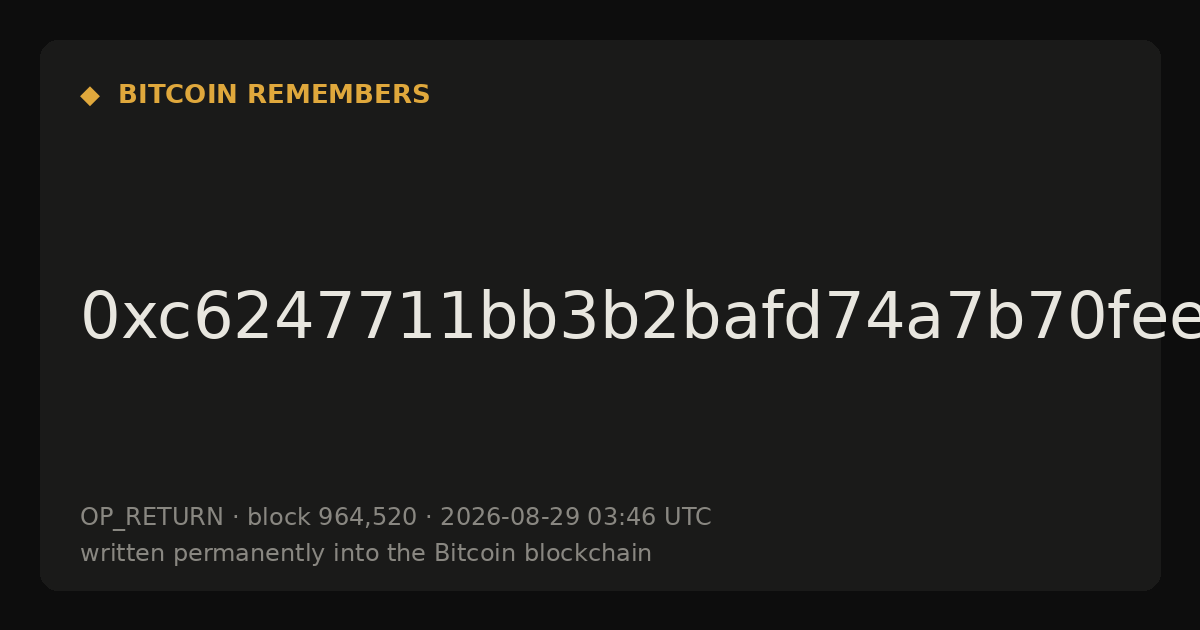Click empty card area above the hash
Screen dimensions: 1200x630
tap(600, 200)
